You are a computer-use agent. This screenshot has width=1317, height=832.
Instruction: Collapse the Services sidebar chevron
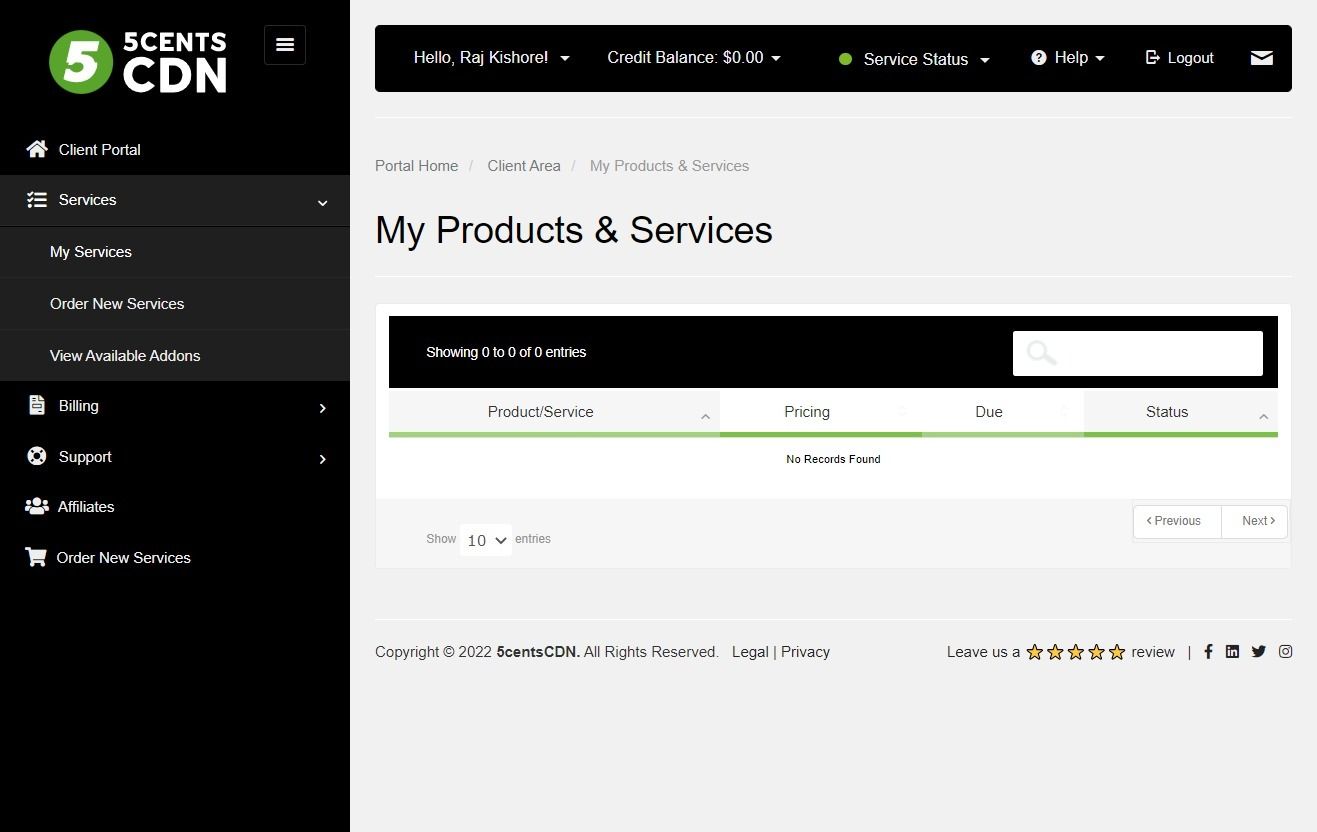pos(322,202)
